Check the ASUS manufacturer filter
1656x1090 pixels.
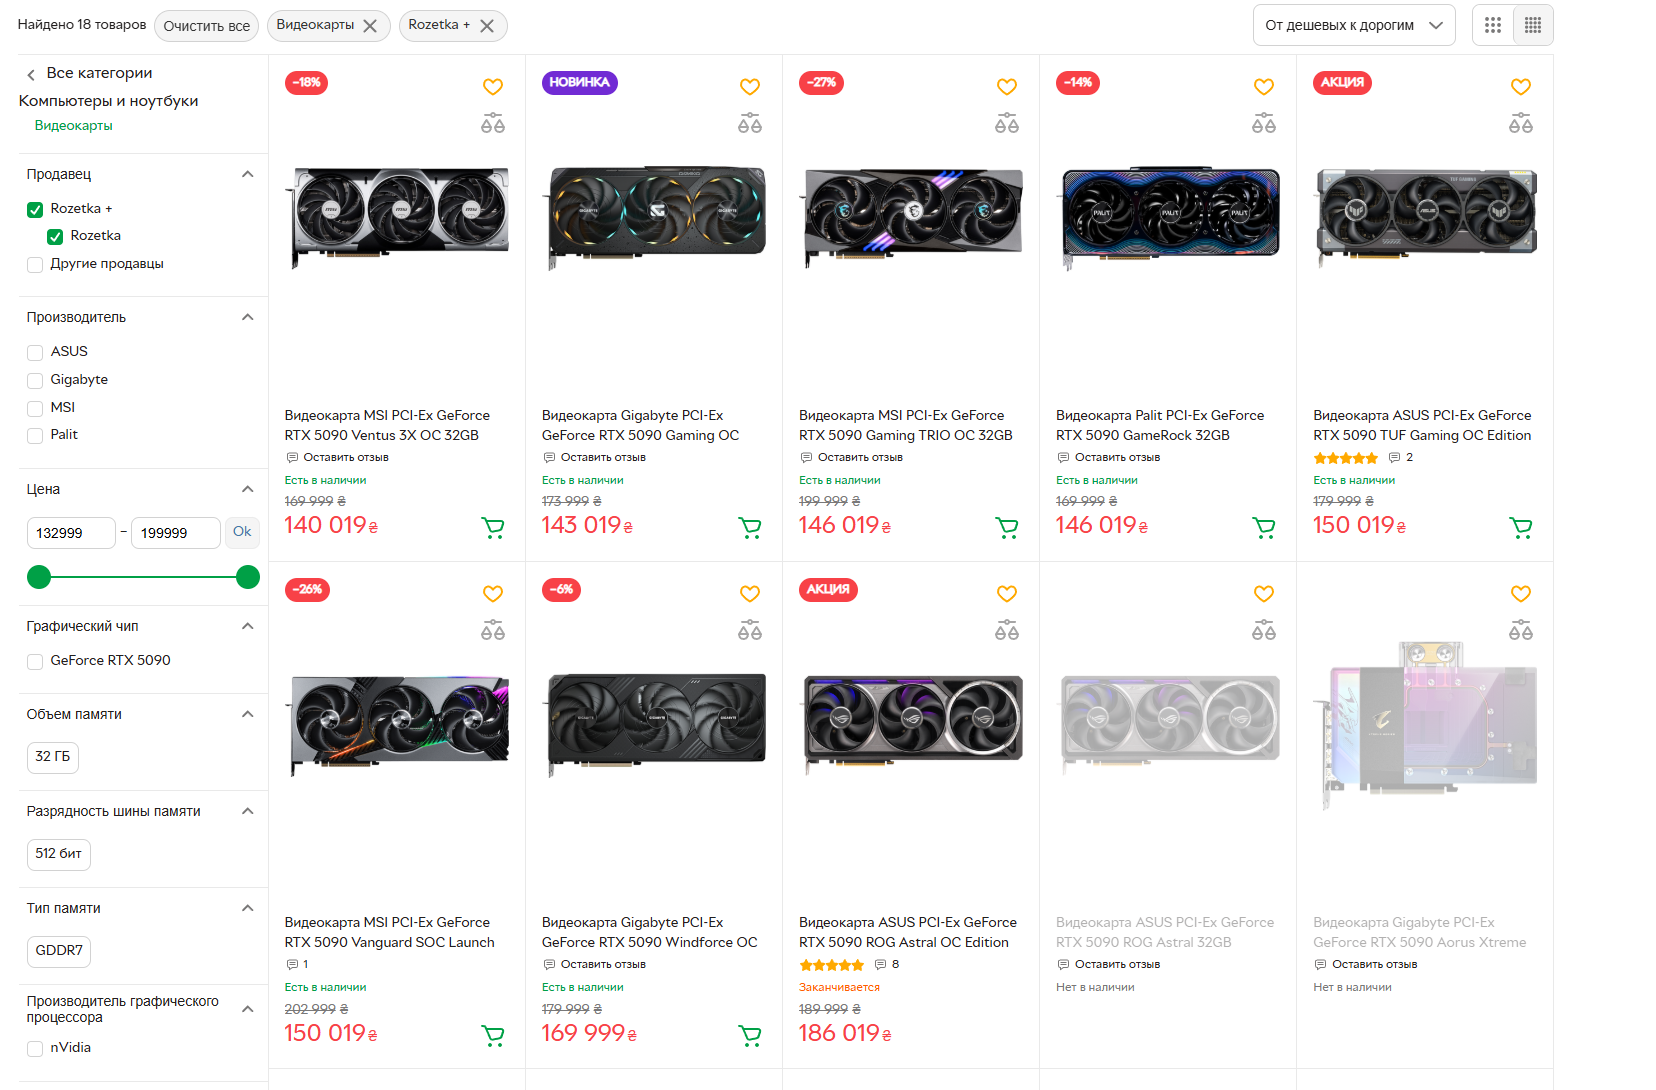35,352
